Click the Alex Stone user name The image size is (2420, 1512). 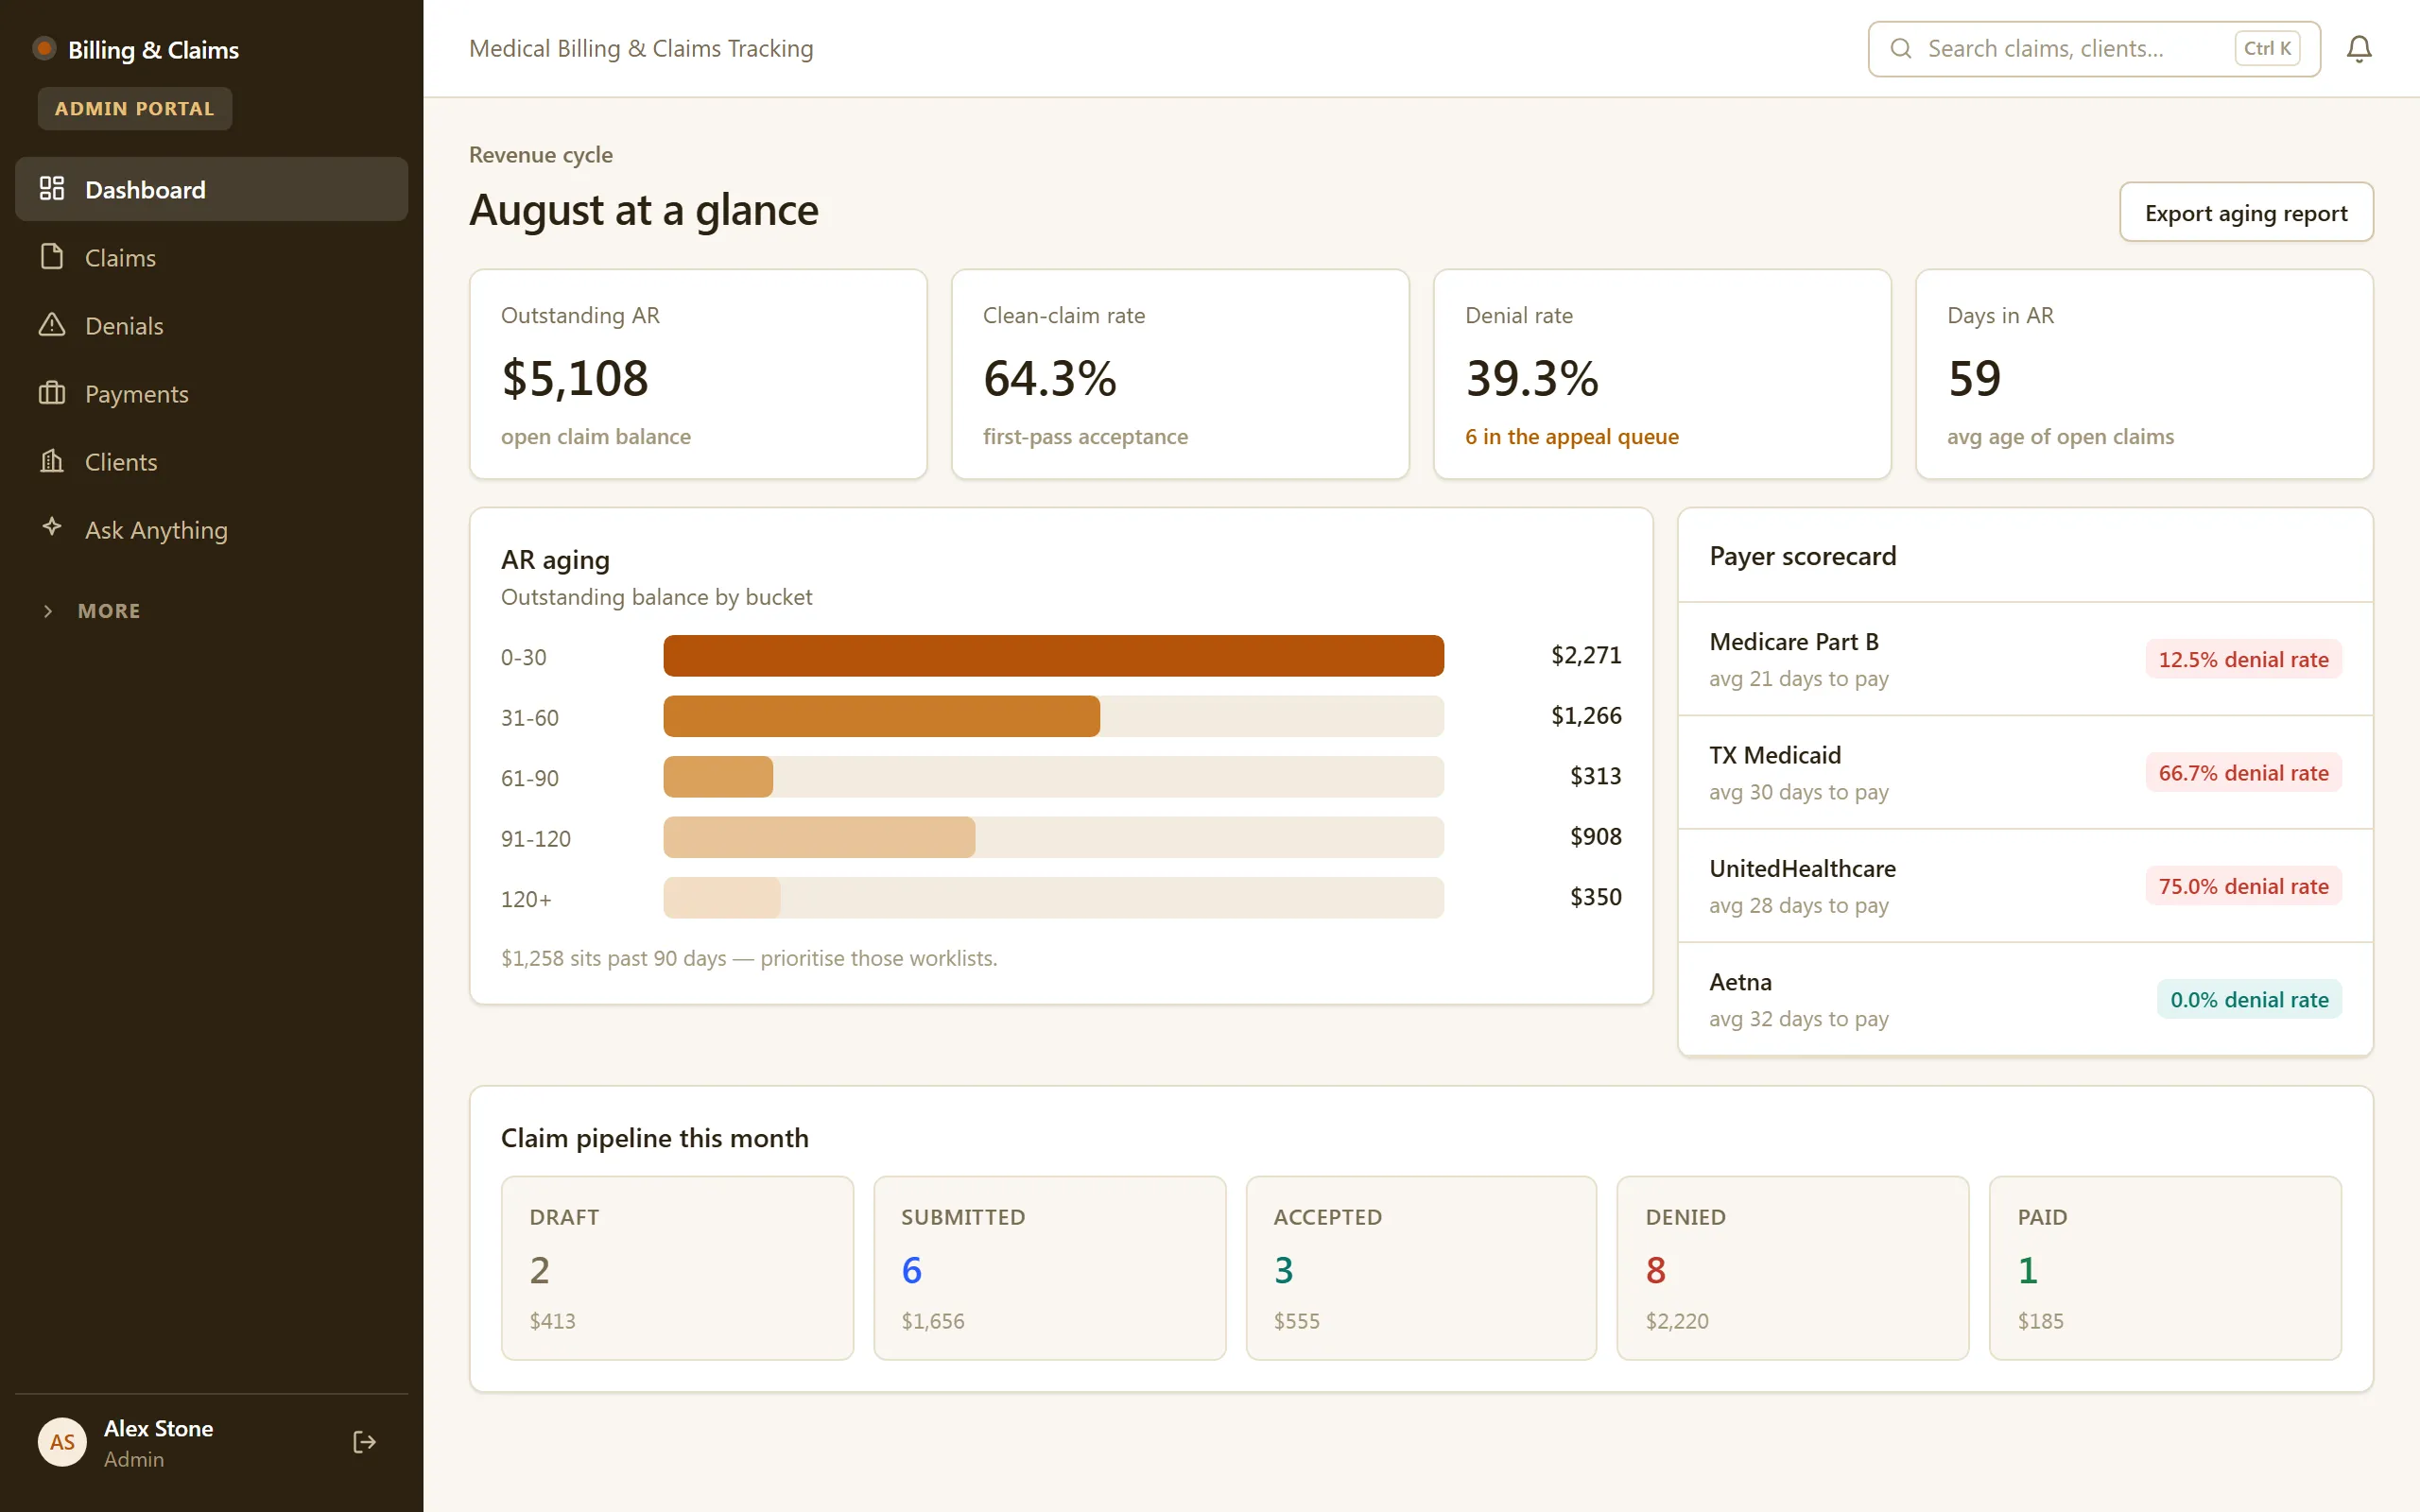tap(158, 1428)
